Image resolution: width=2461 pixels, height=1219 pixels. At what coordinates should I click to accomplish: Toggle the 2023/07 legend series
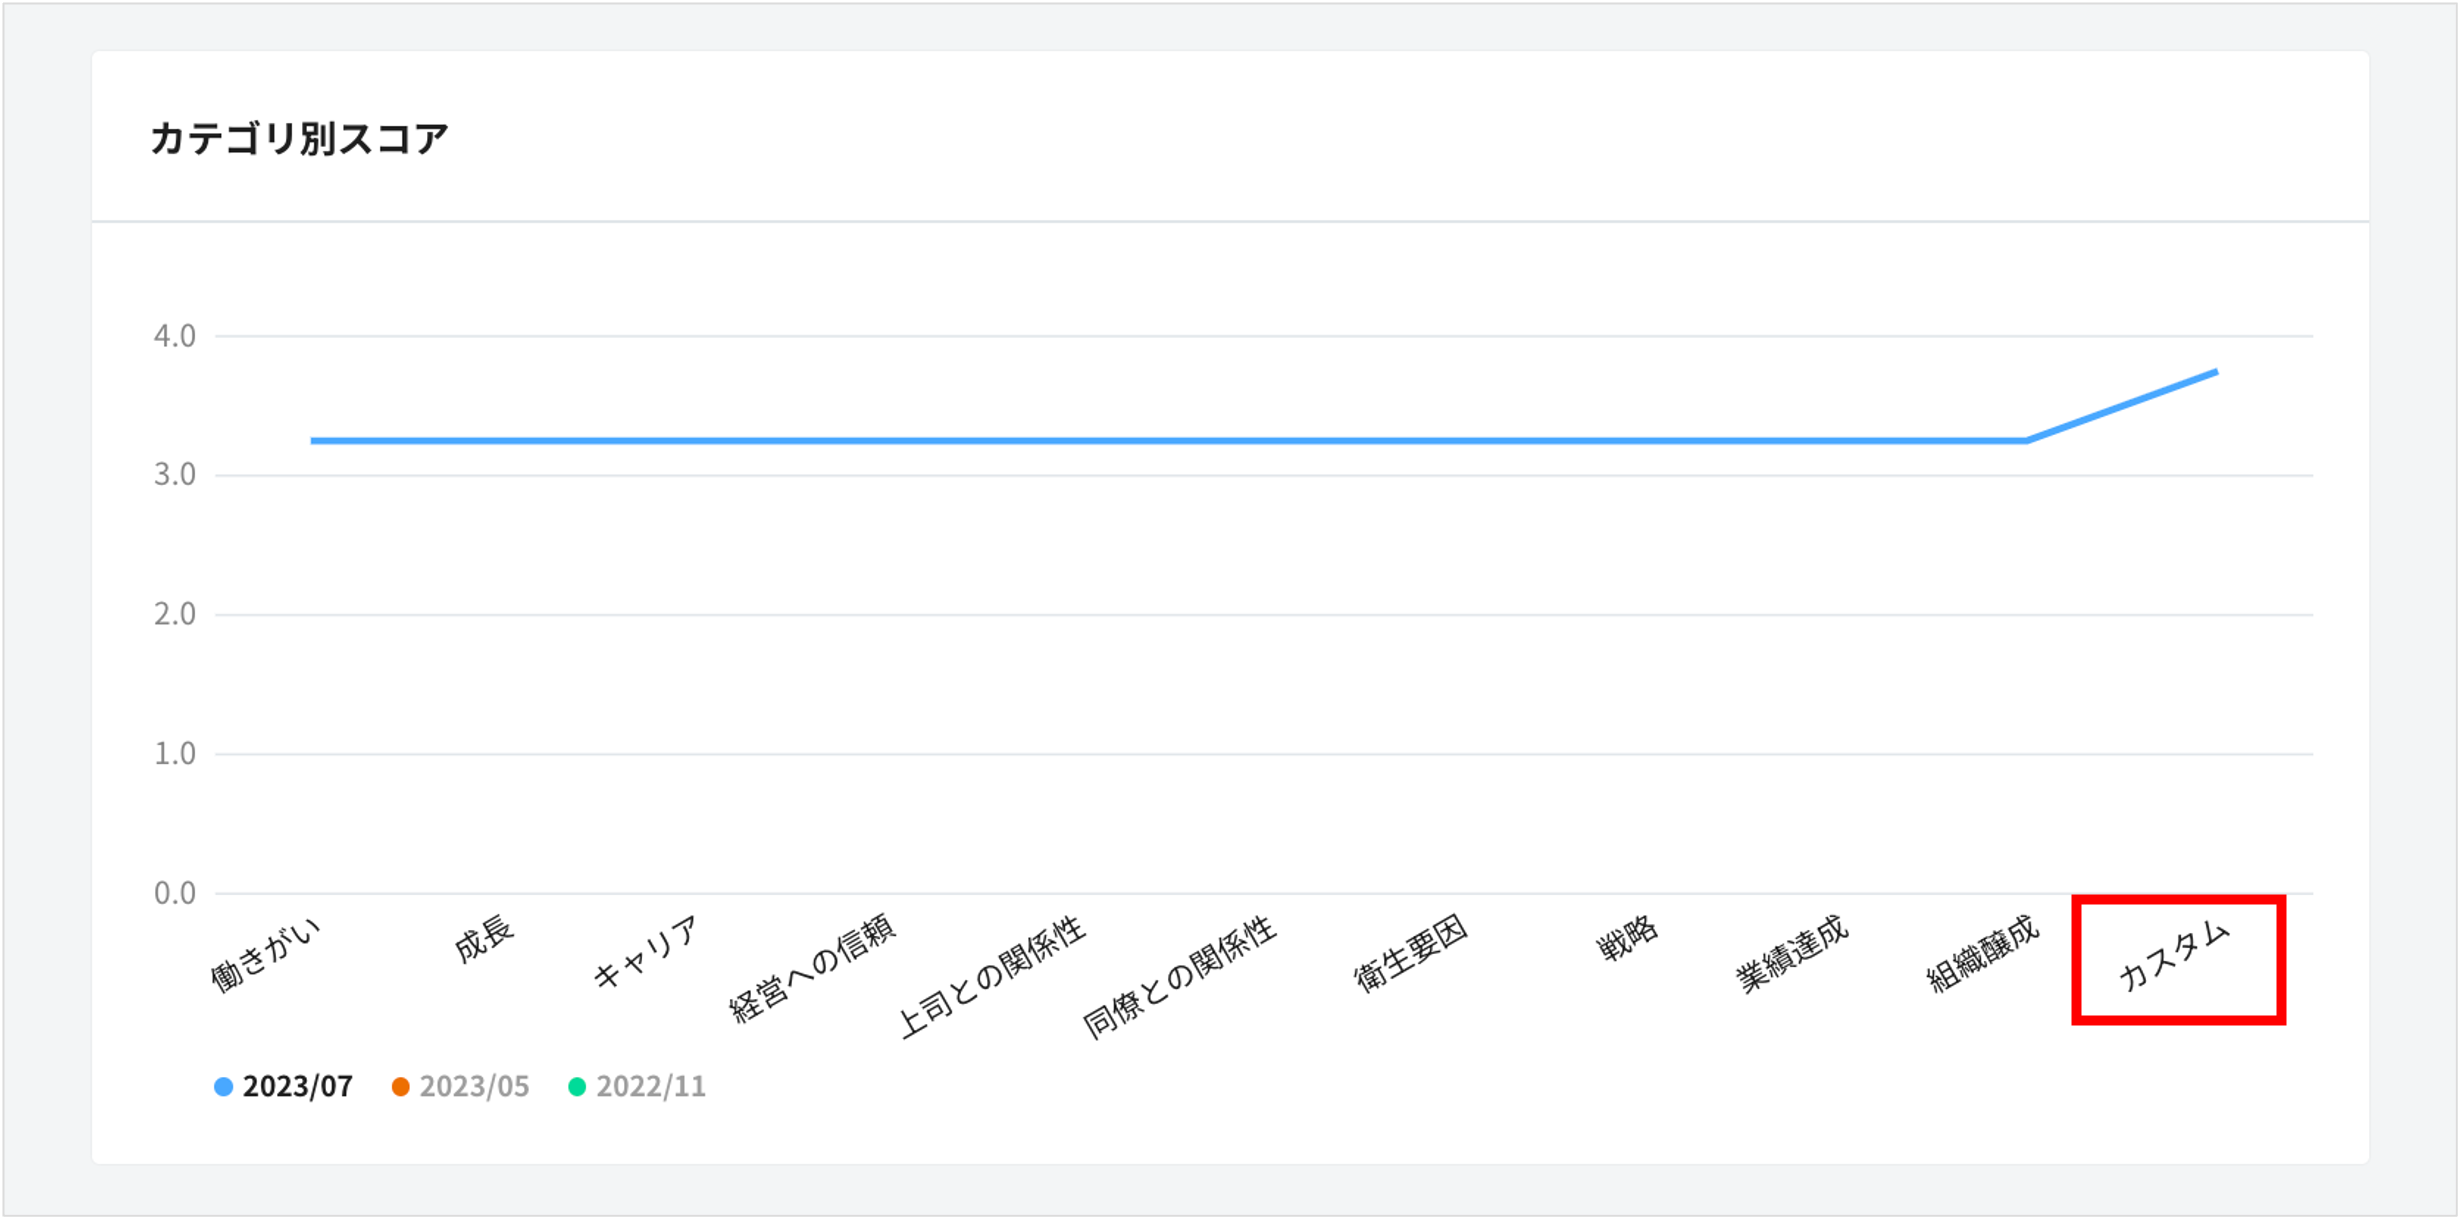pos(284,1087)
